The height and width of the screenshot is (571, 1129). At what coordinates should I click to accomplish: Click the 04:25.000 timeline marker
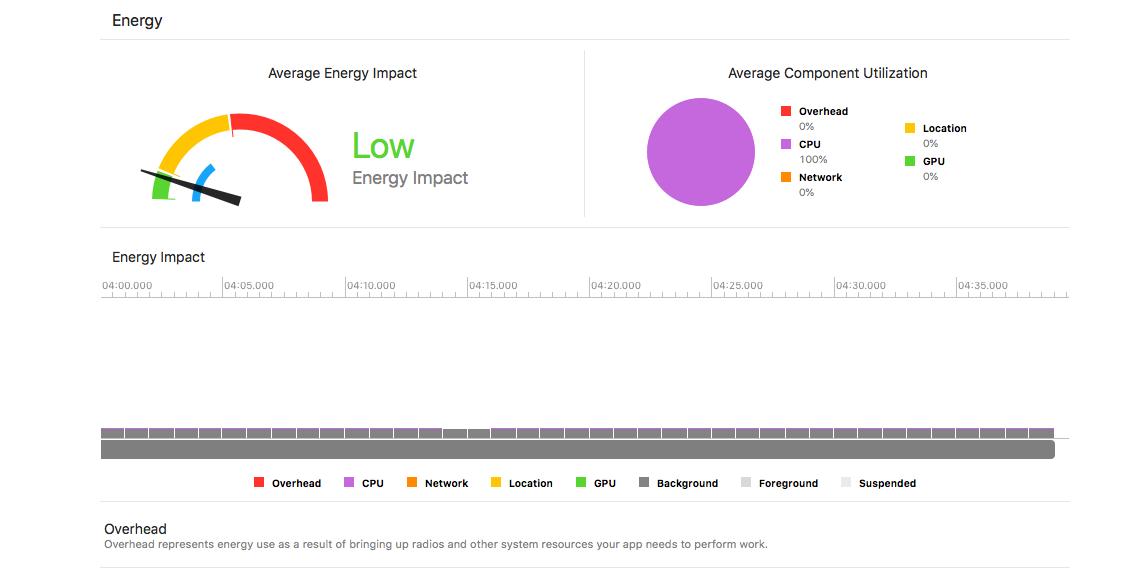pyautogui.click(x=737, y=285)
